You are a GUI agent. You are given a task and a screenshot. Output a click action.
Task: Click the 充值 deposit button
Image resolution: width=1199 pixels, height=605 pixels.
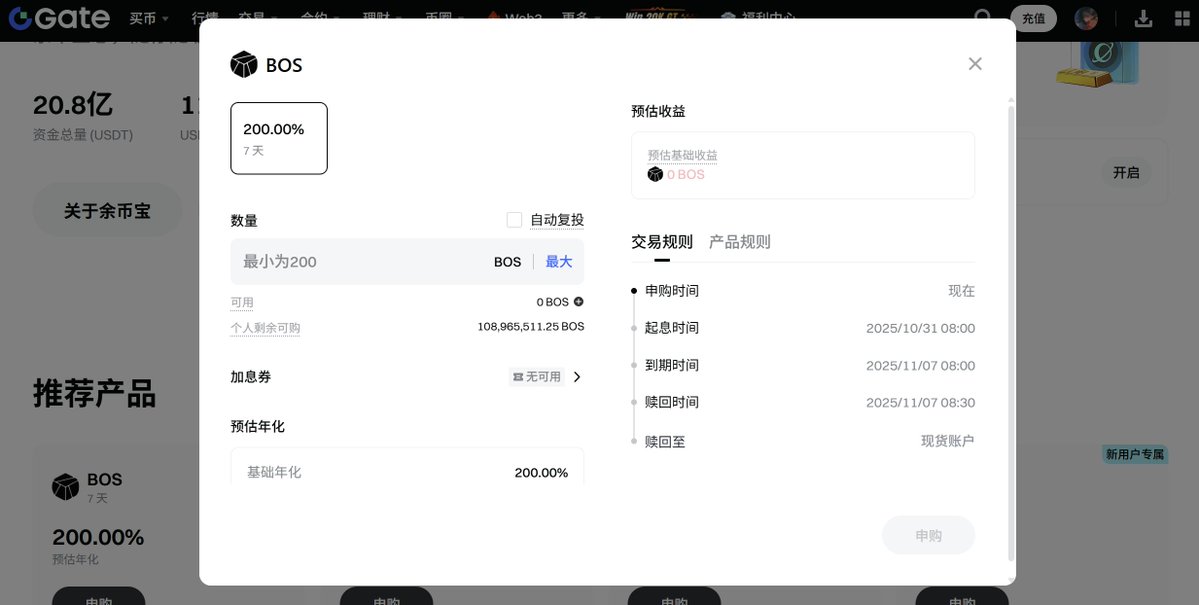[x=1033, y=18]
